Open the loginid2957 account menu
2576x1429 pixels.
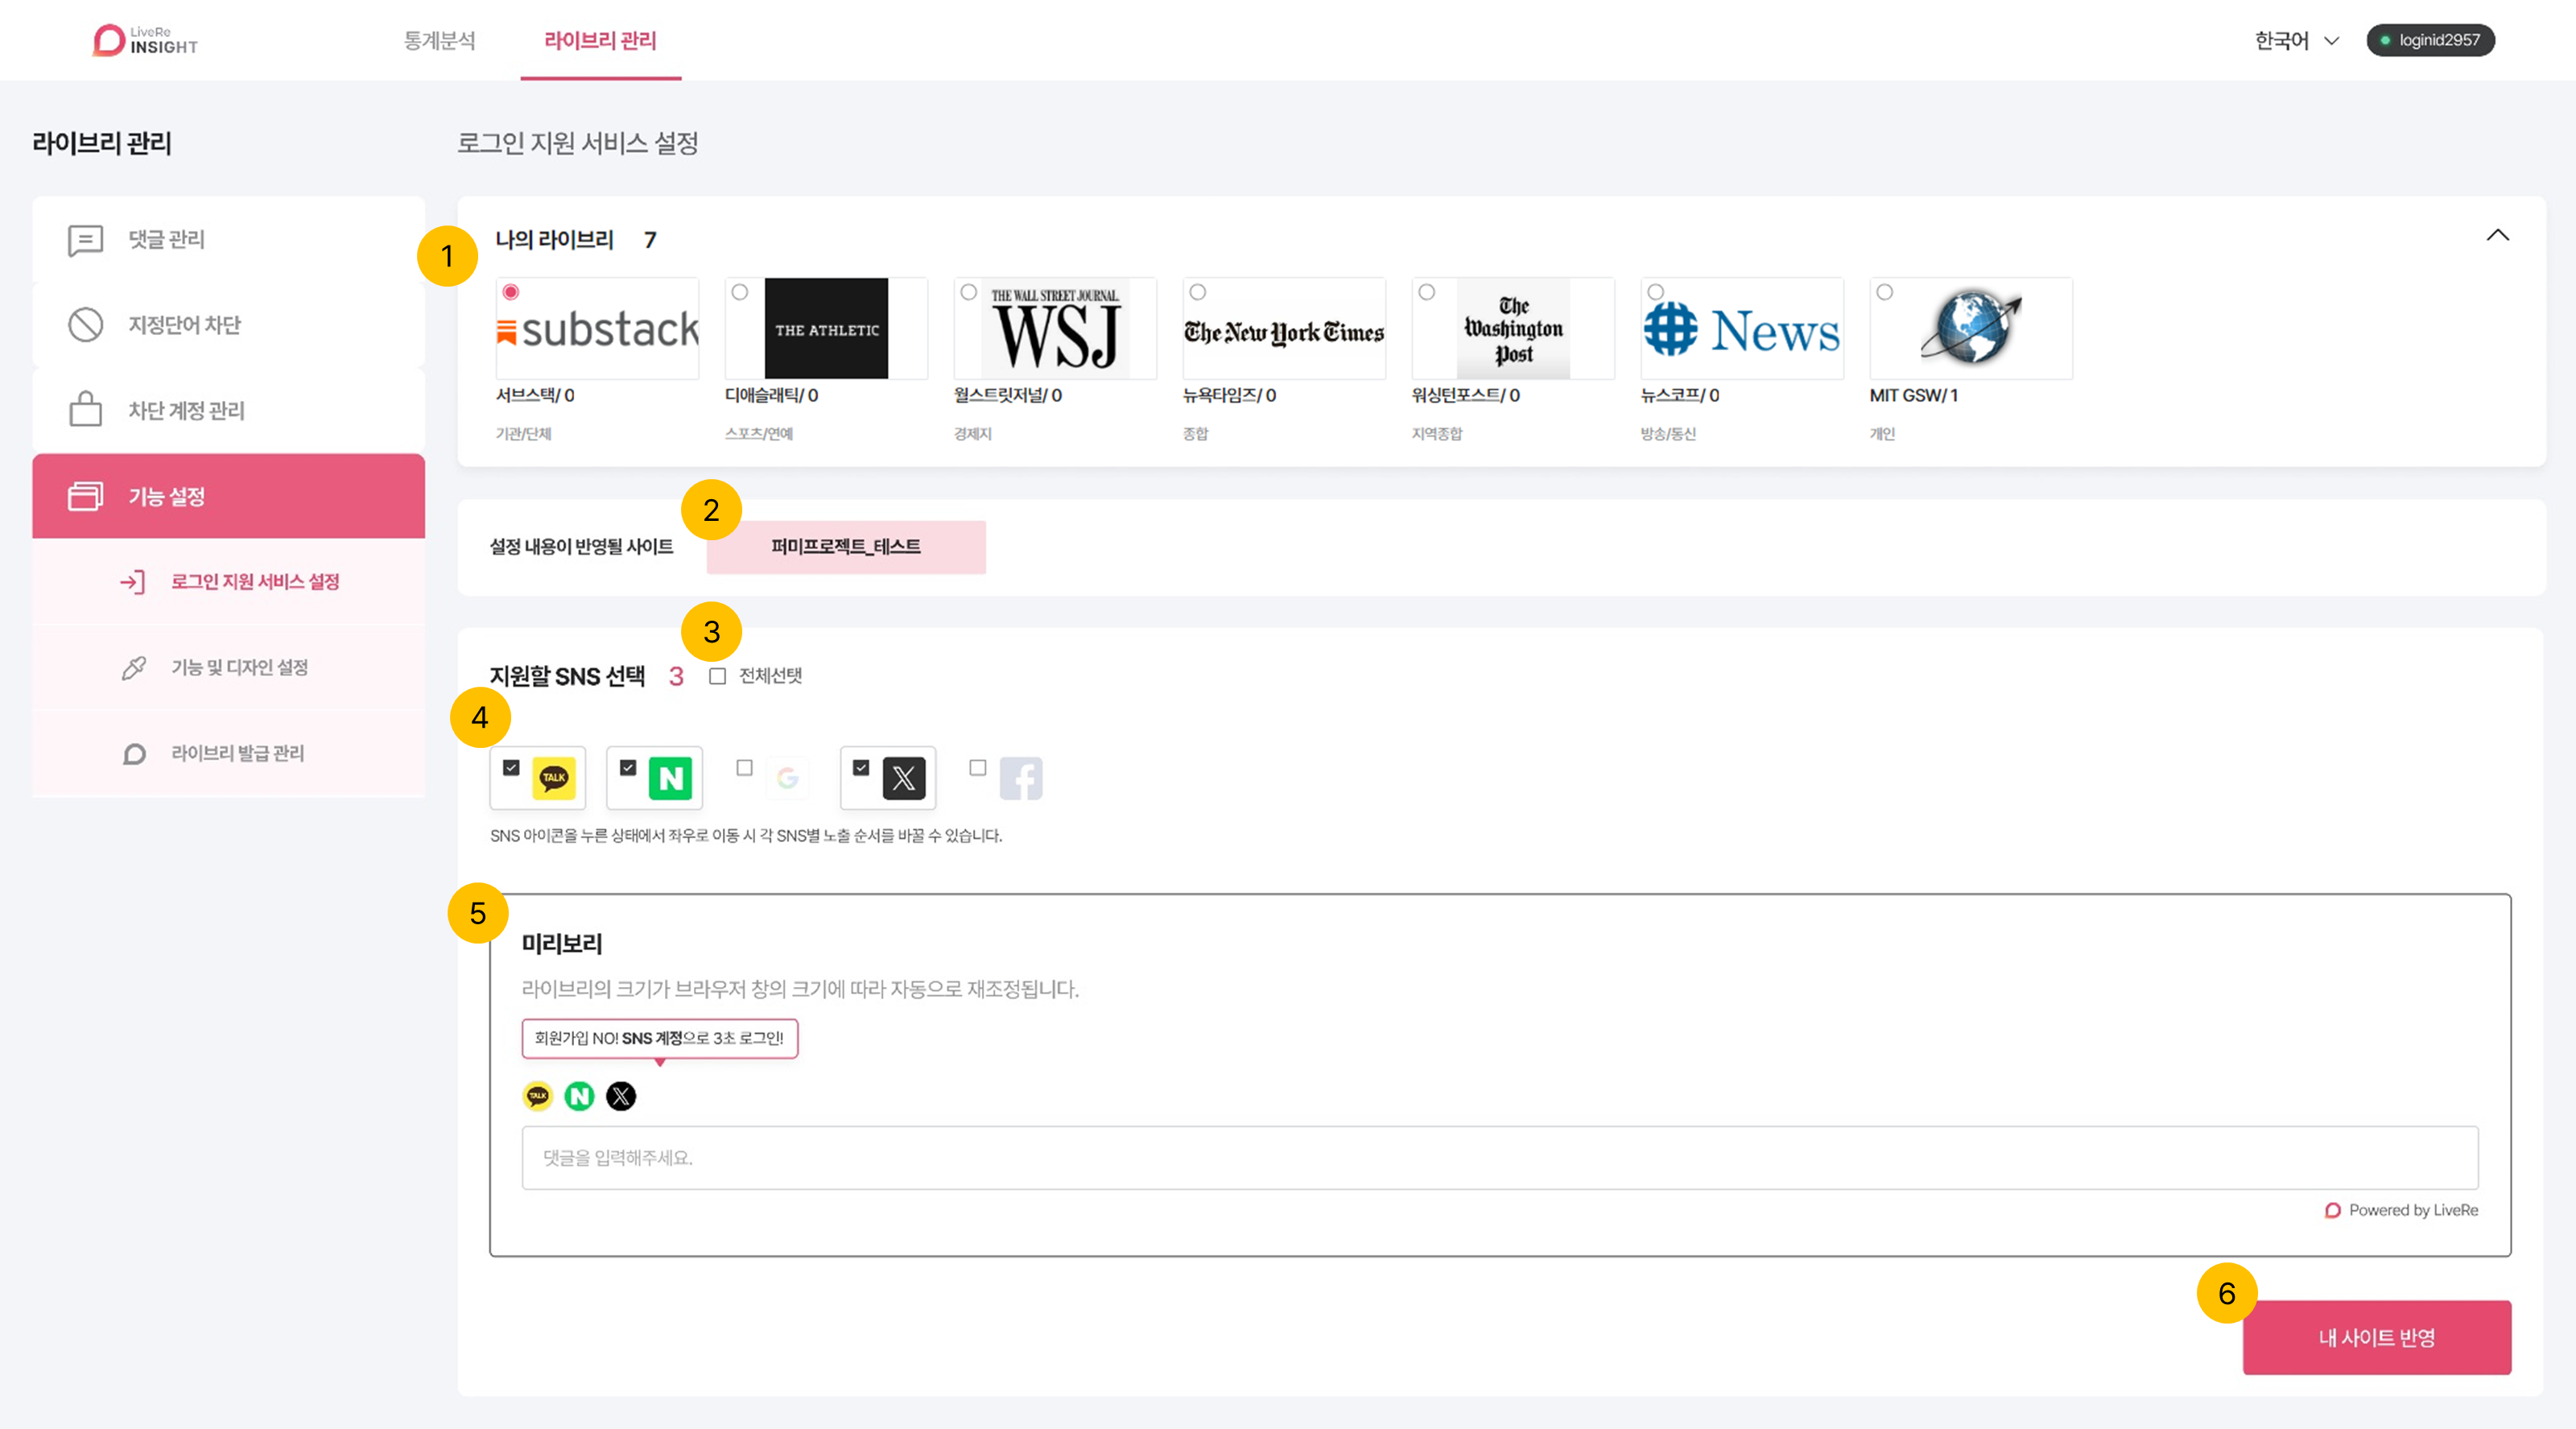(2430, 40)
